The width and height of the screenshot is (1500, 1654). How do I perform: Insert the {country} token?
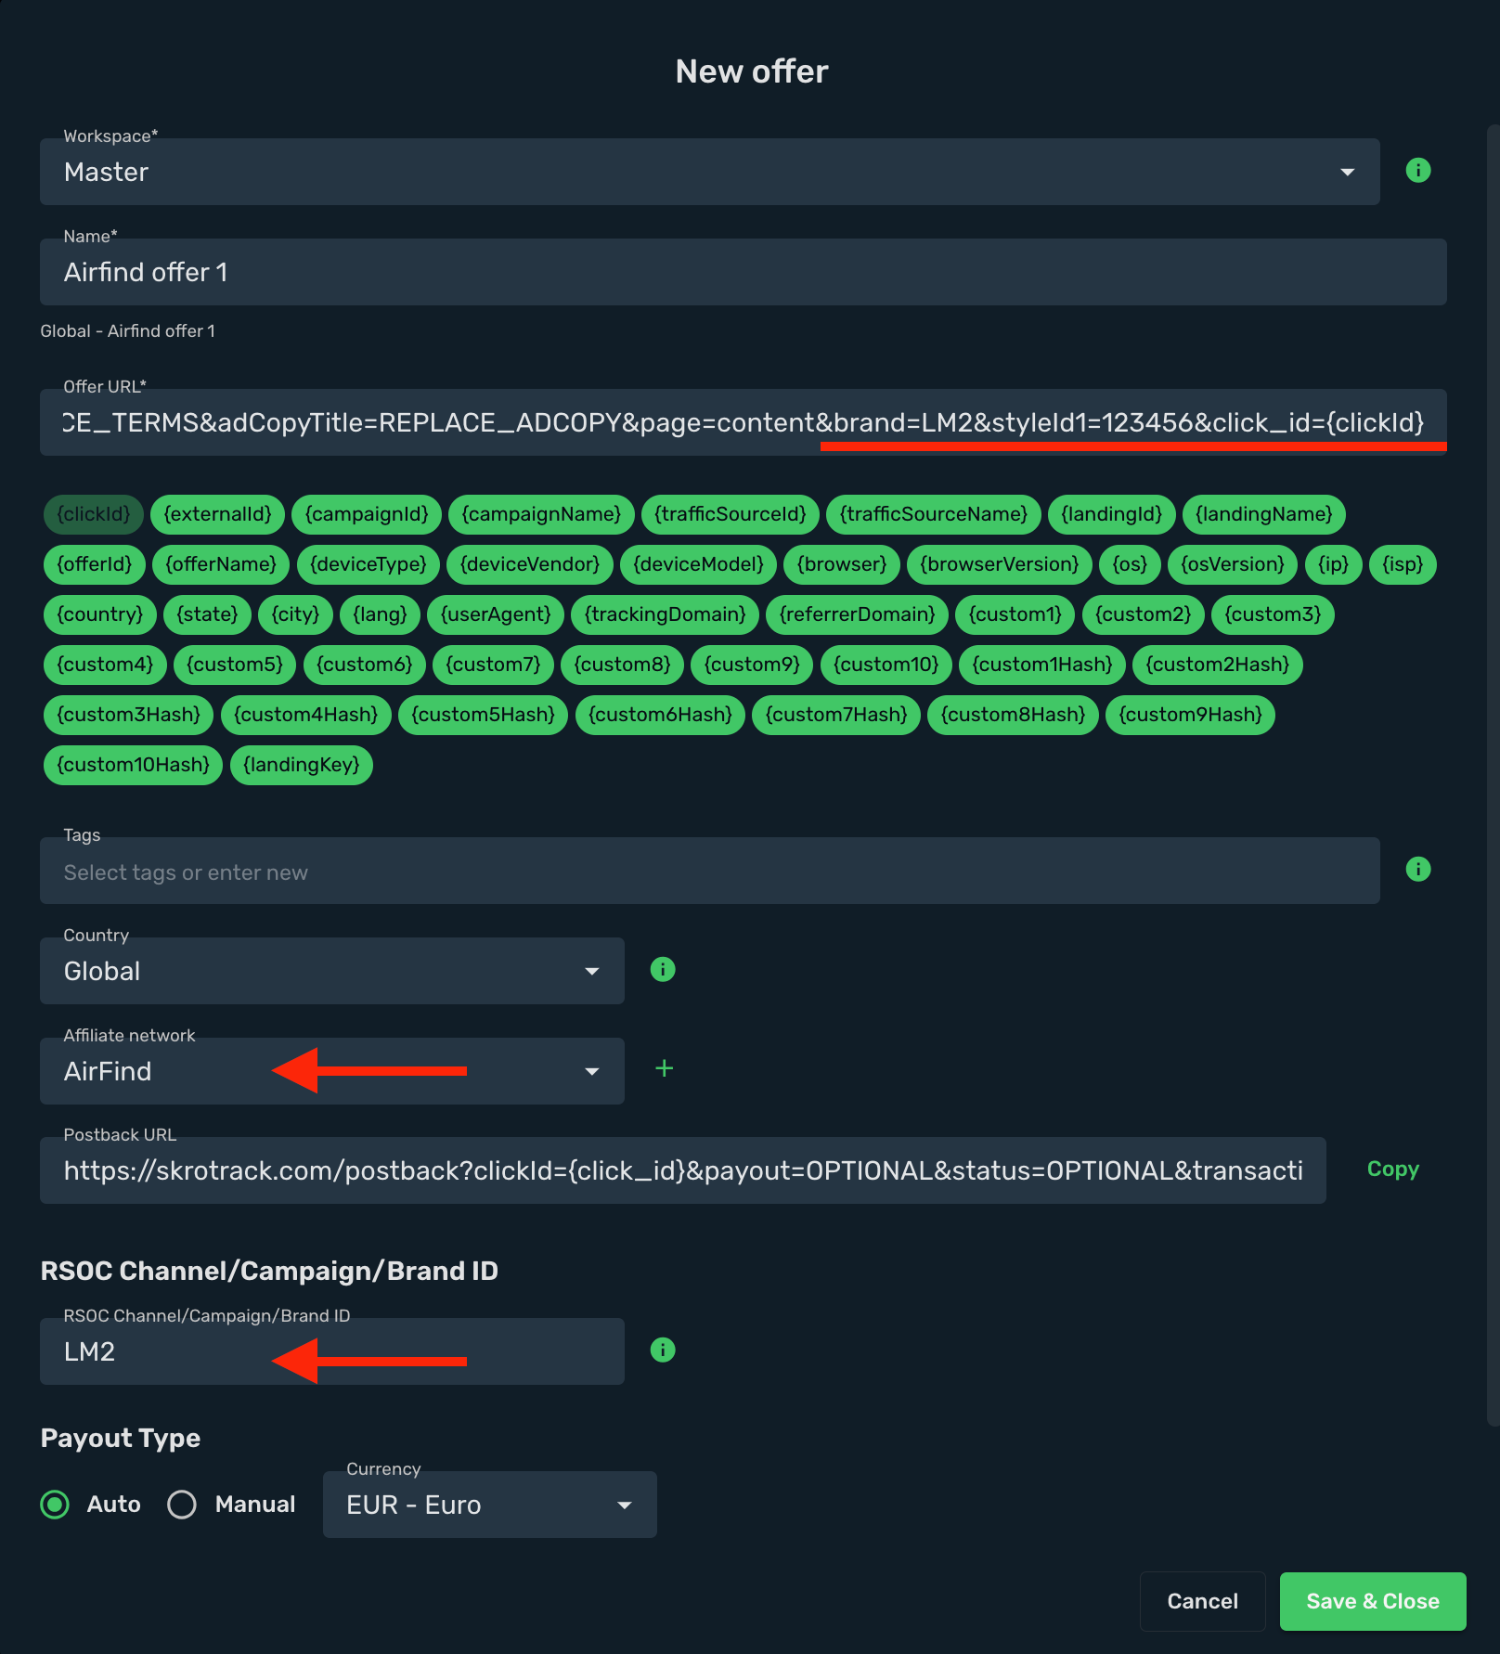click(x=100, y=614)
